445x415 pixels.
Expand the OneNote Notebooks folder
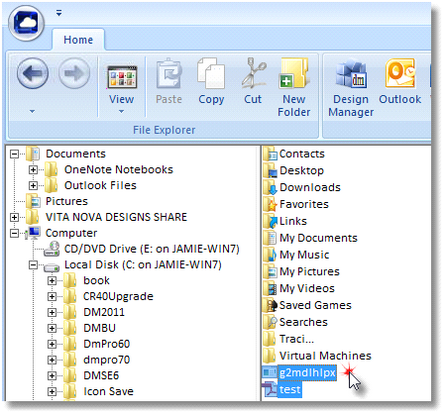[33, 170]
